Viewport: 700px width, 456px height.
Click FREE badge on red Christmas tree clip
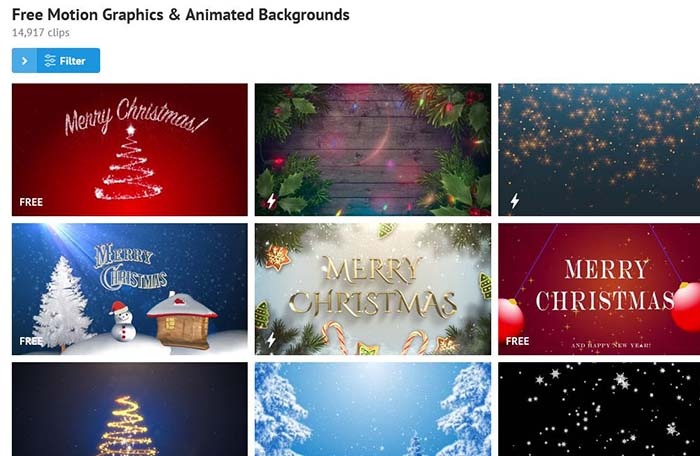[x=31, y=202]
